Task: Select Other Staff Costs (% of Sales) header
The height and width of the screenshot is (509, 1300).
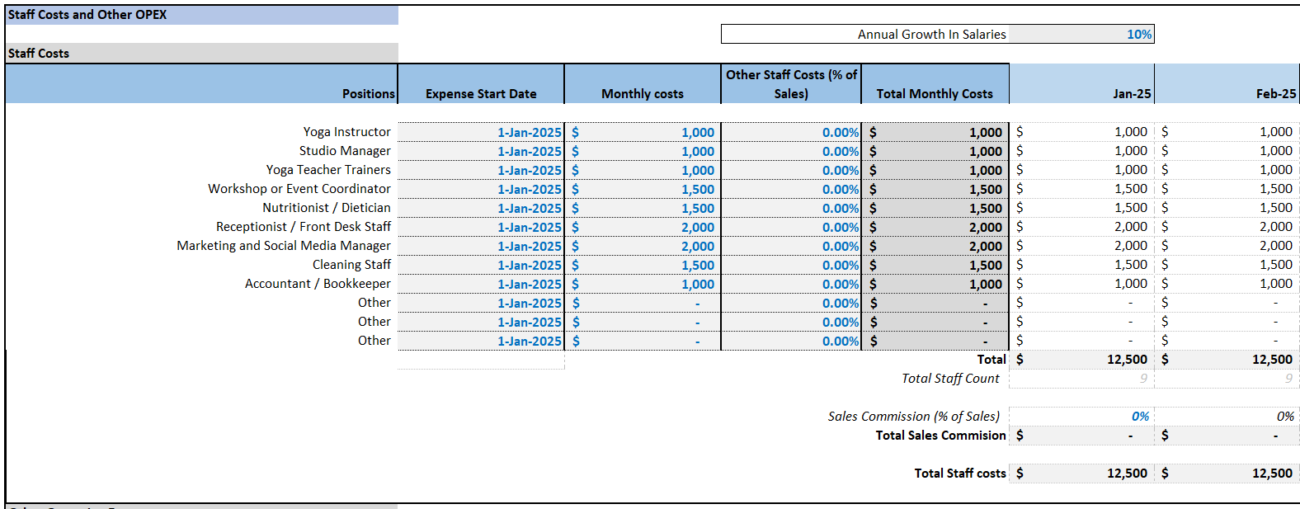Action: point(791,84)
